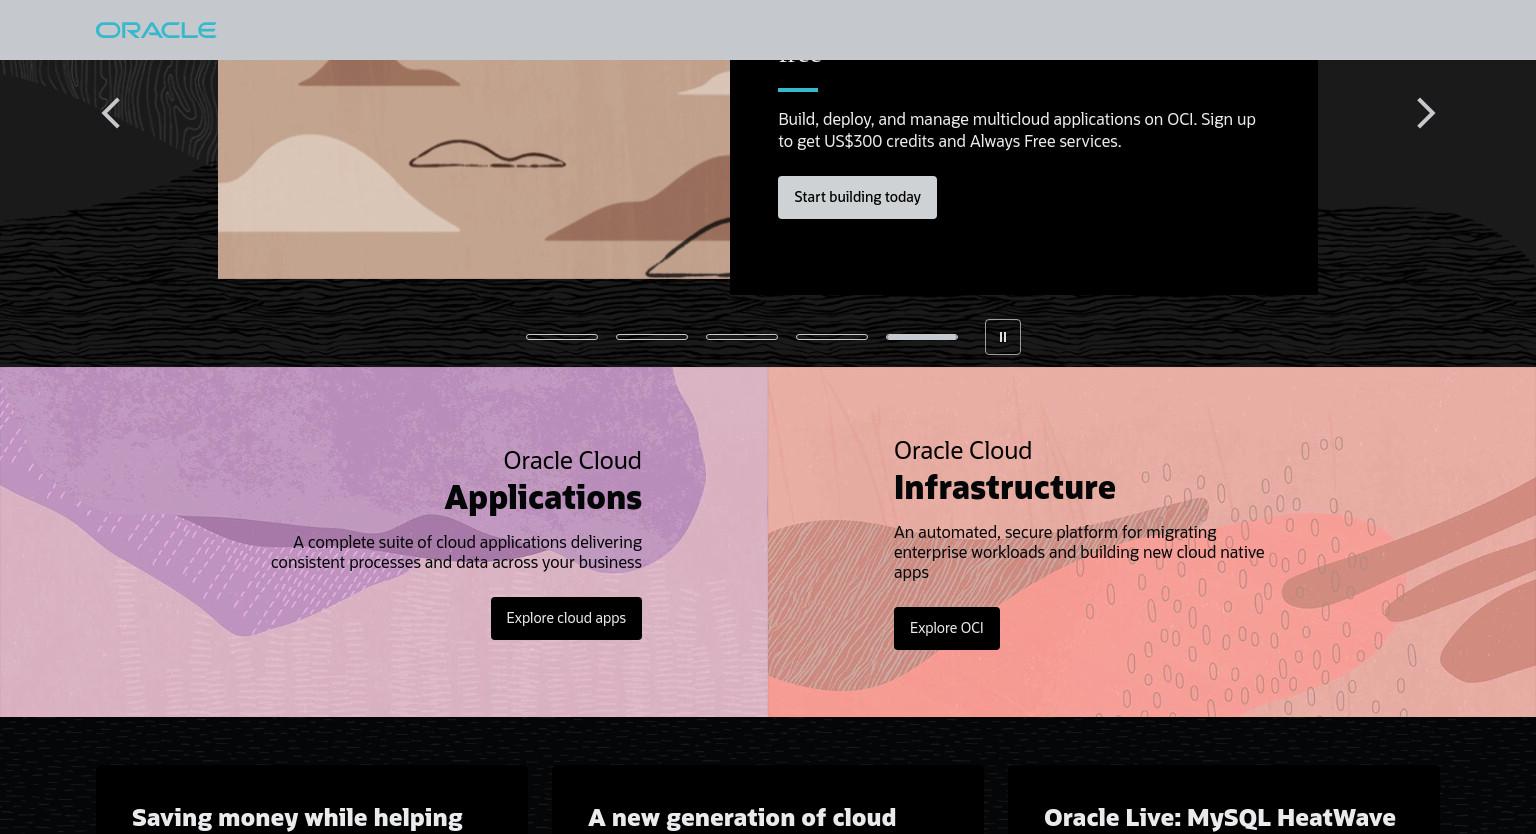Click the carousel slide's landscape artwork
Screen dimensions: 1536x834
point(474,169)
